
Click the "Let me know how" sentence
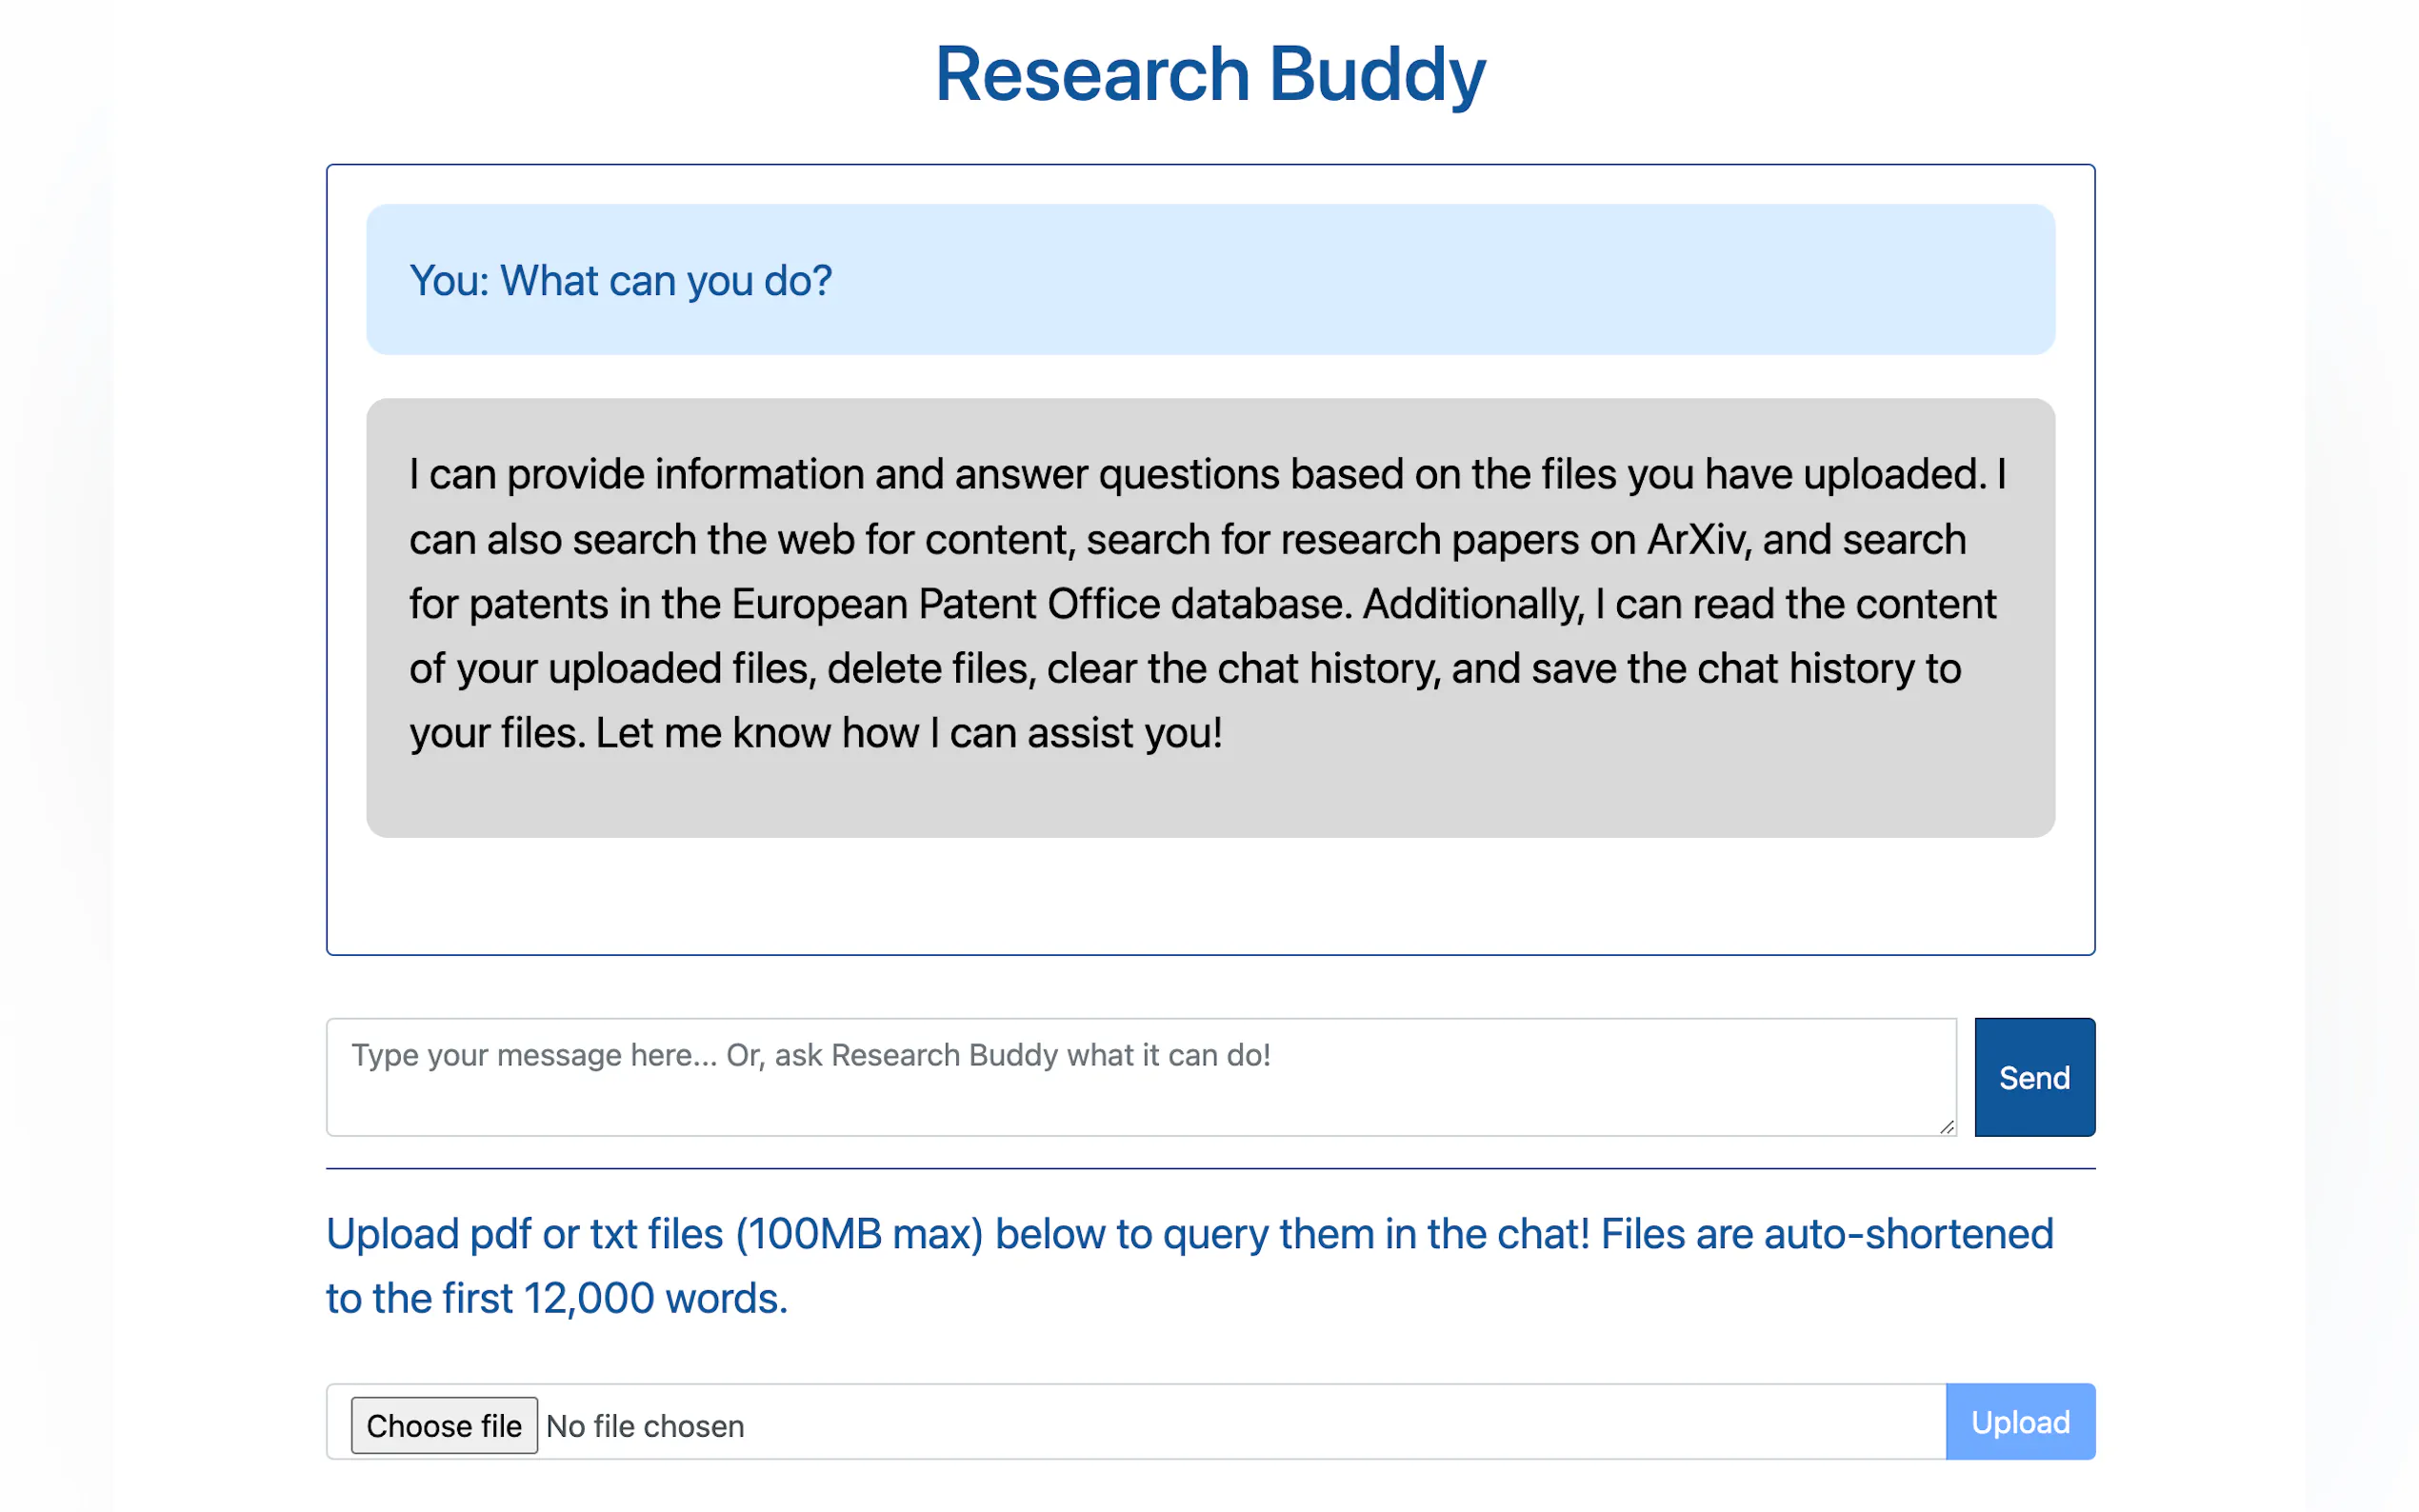pyautogui.click(x=756, y=734)
